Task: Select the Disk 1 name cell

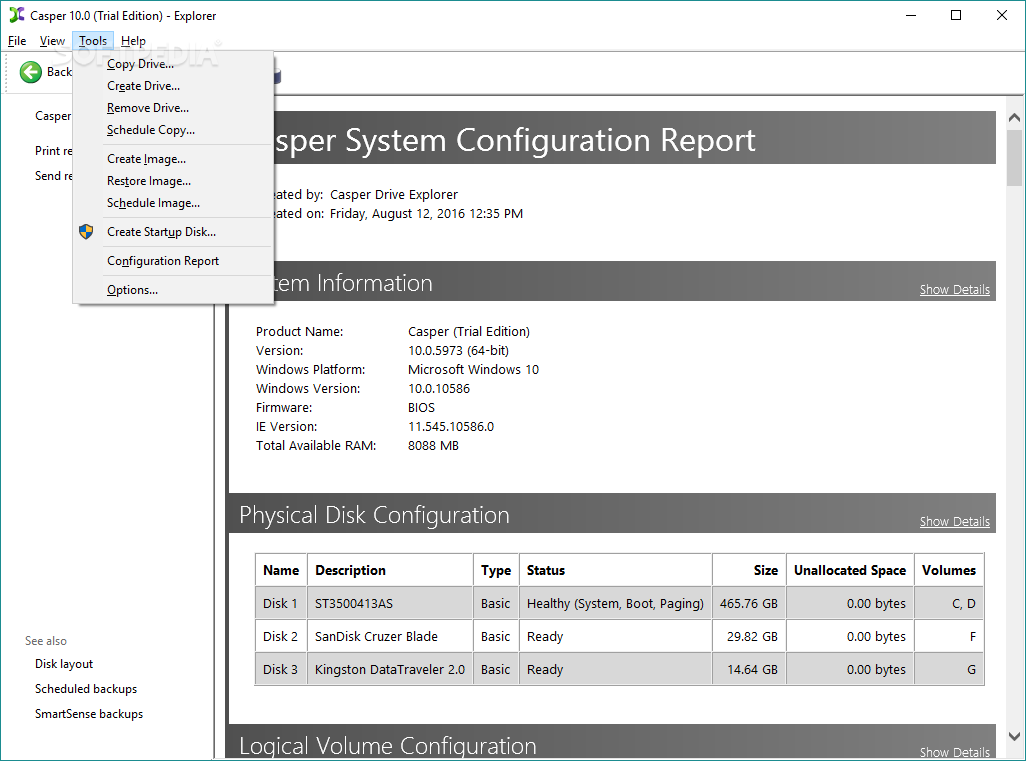Action: (x=281, y=603)
